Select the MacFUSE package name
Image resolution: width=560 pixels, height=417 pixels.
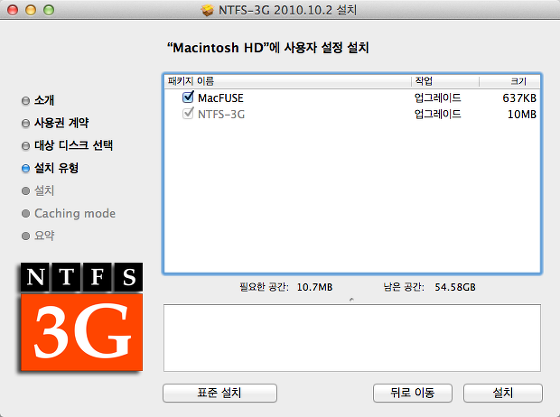click(x=221, y=98)
